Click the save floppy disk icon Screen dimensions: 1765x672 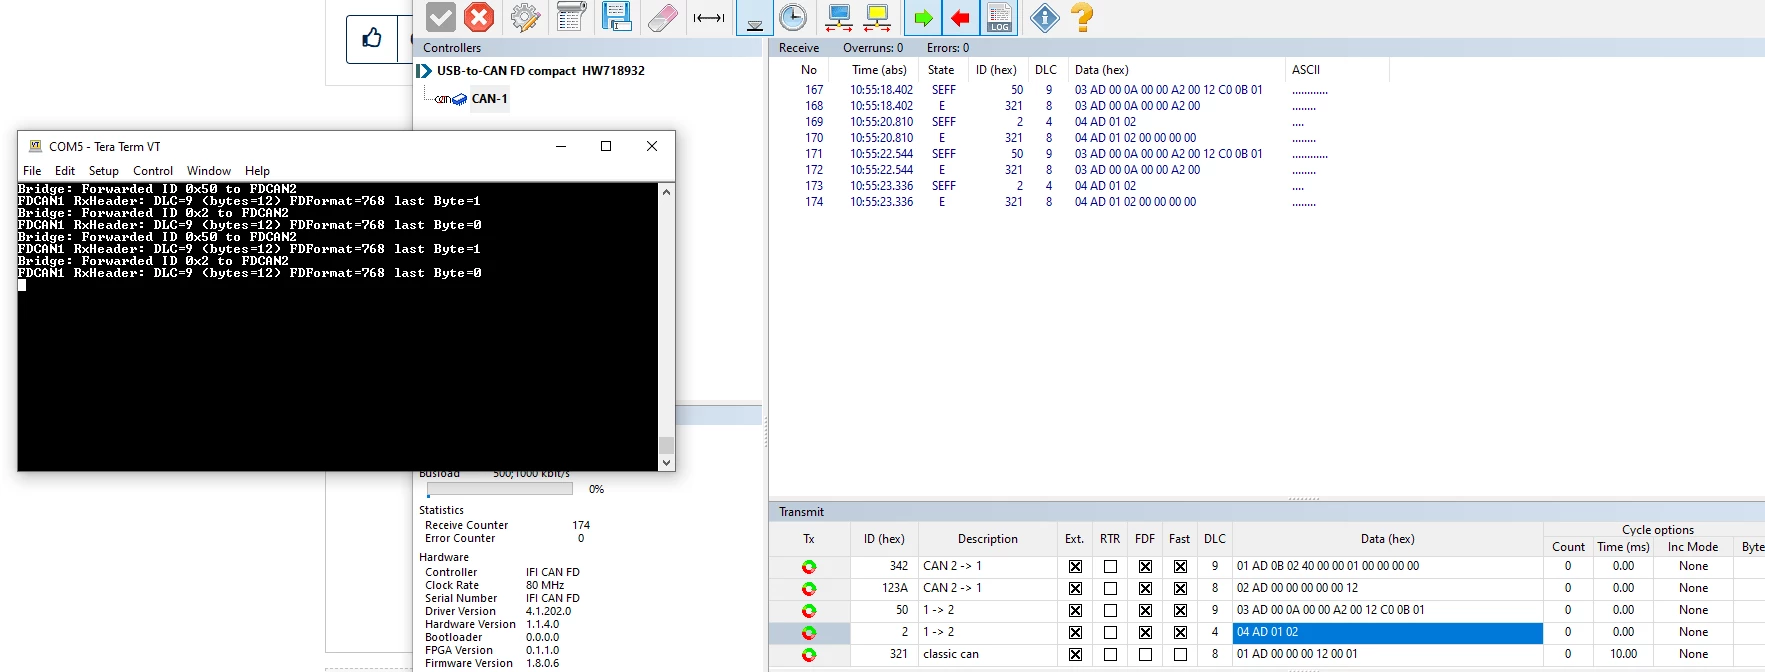click(617, 17)
